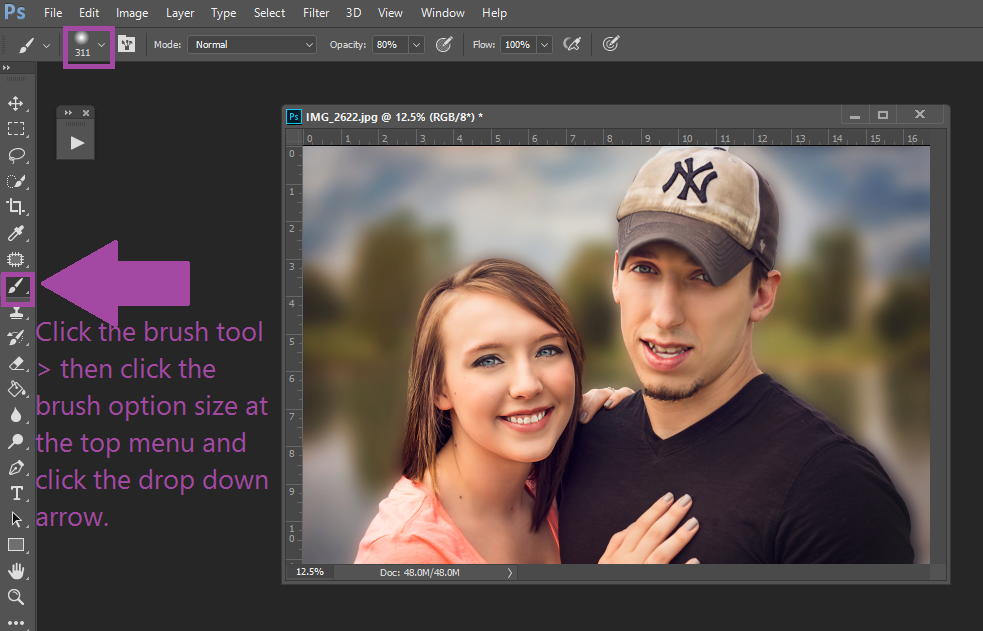
Task: Click the 12.5% zoom level field
Action: pyautogui.click(x=310, y=572)
